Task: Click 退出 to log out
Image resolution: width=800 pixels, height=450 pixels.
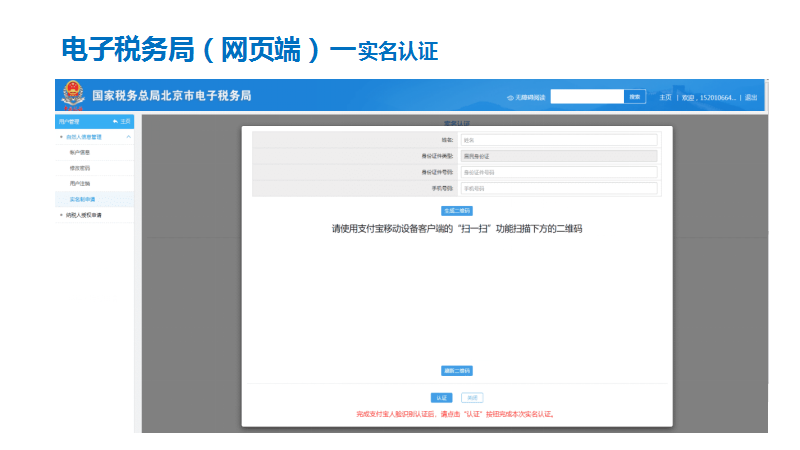Action: click(751, 97)
